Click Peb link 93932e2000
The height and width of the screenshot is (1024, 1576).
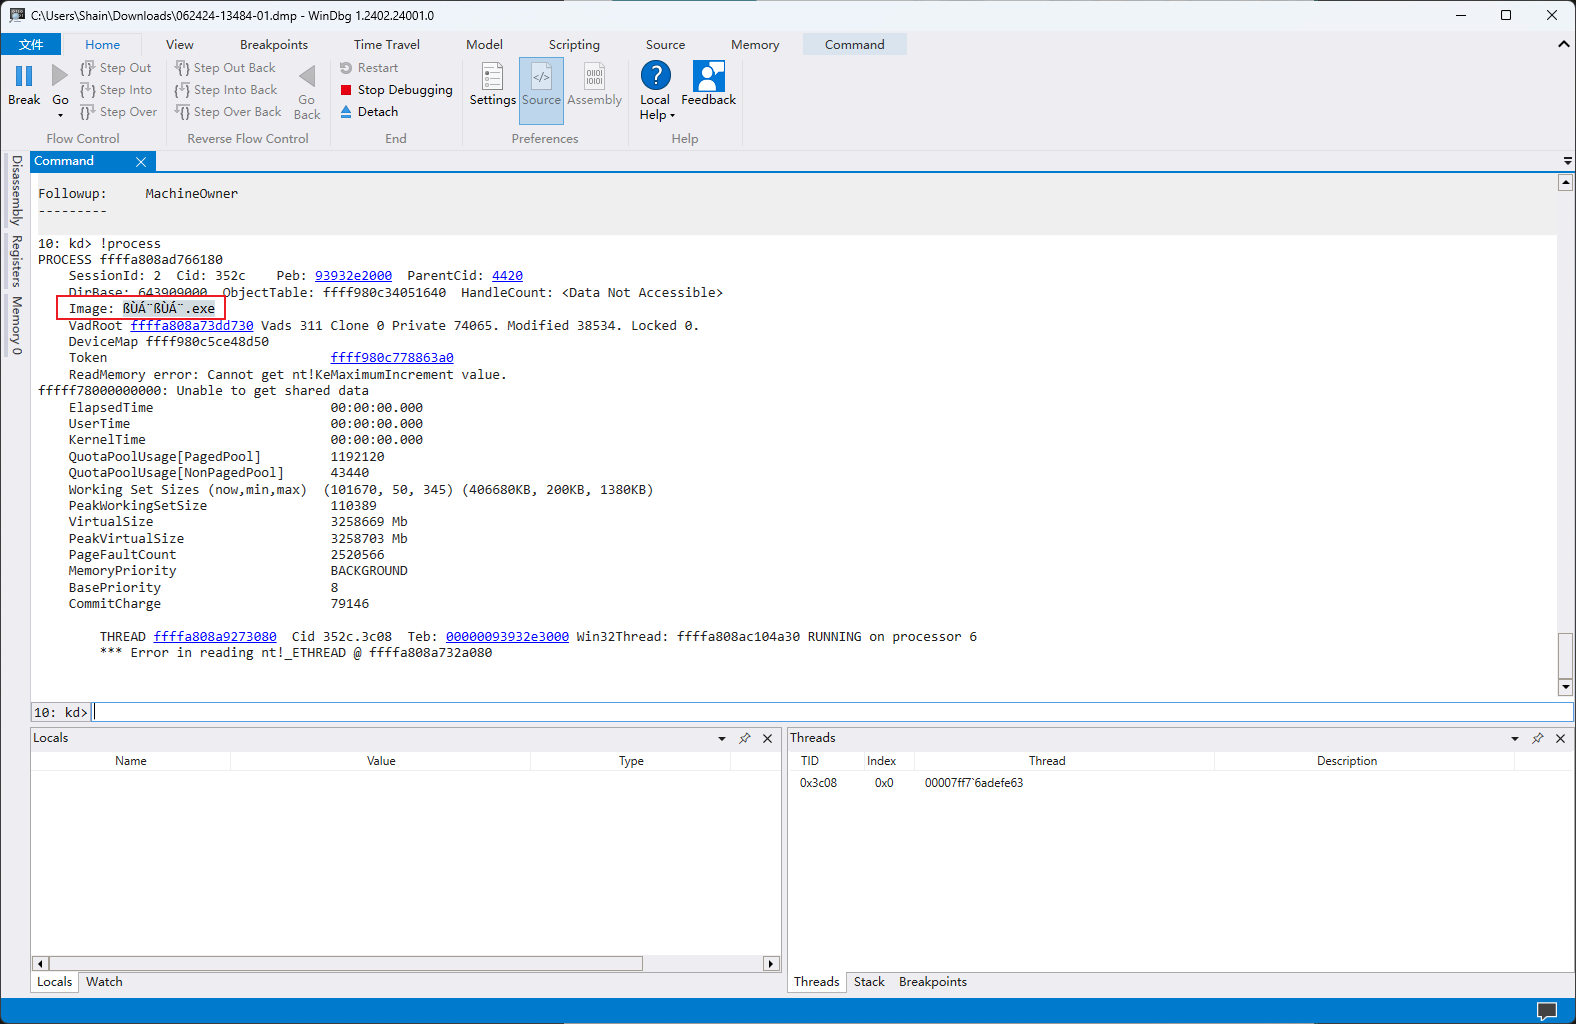point(353,276)
